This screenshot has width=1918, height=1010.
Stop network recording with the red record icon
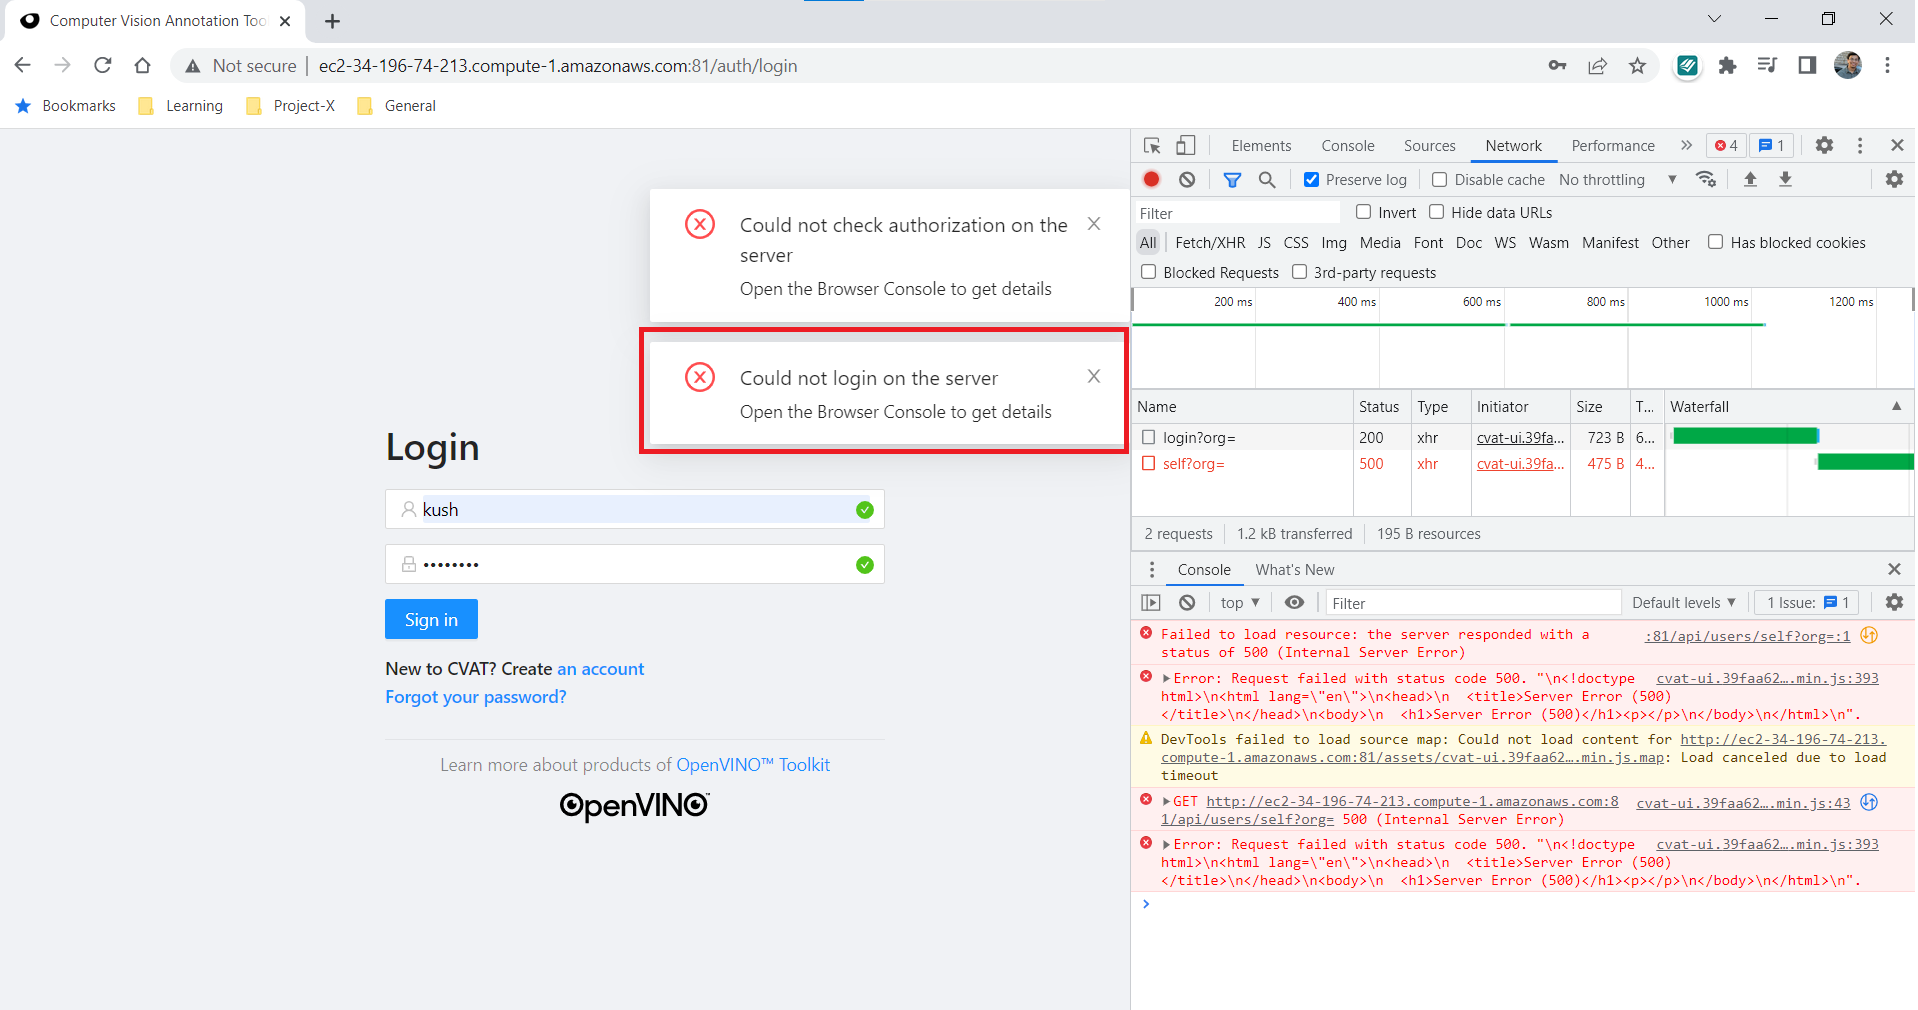pos(1151,179)
